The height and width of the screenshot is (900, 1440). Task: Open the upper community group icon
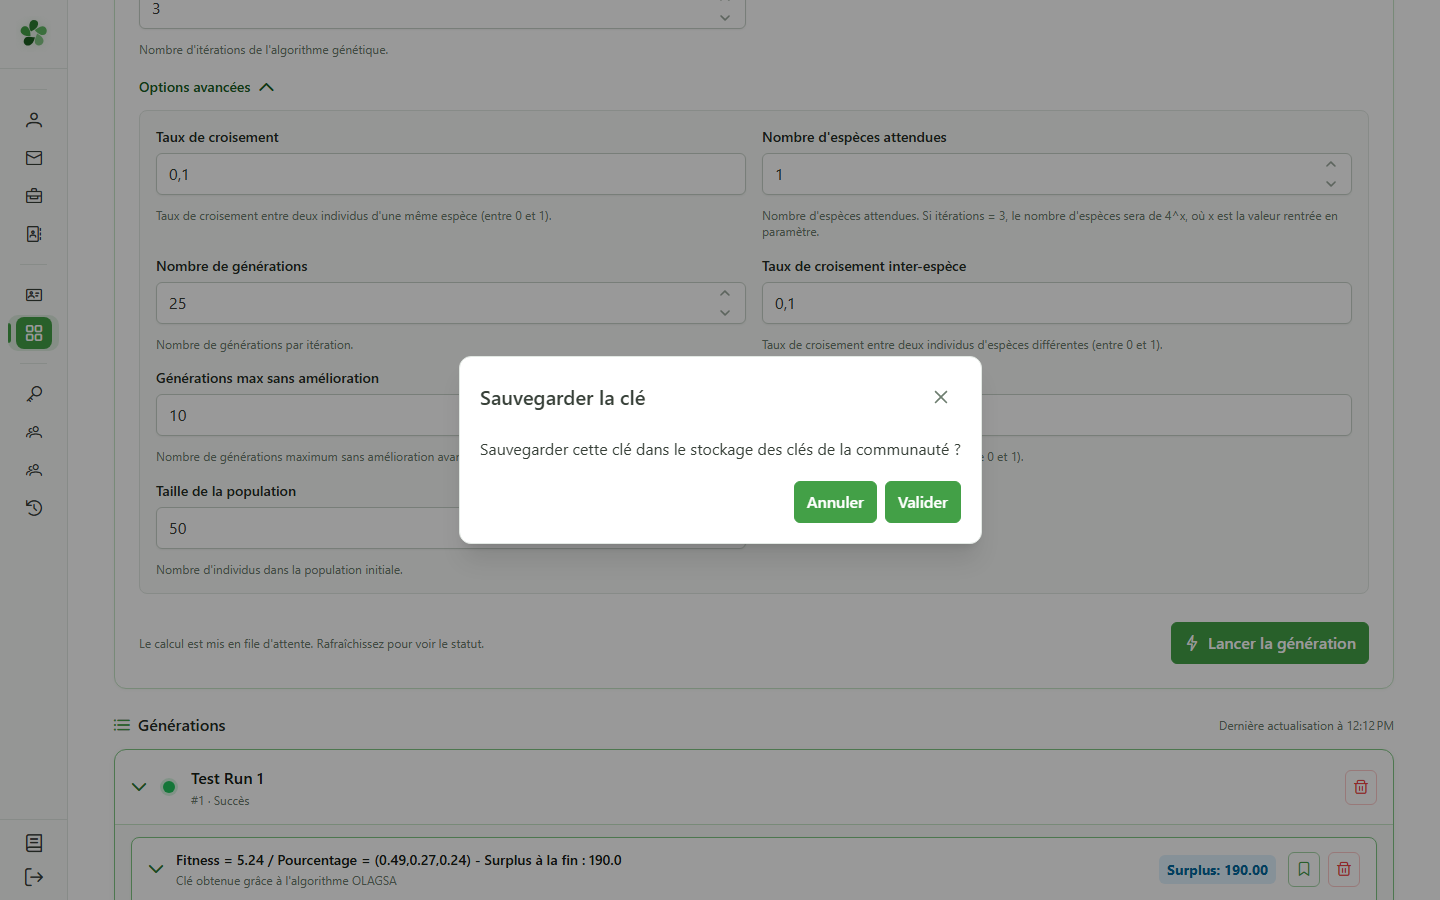(x=34, y=432)
